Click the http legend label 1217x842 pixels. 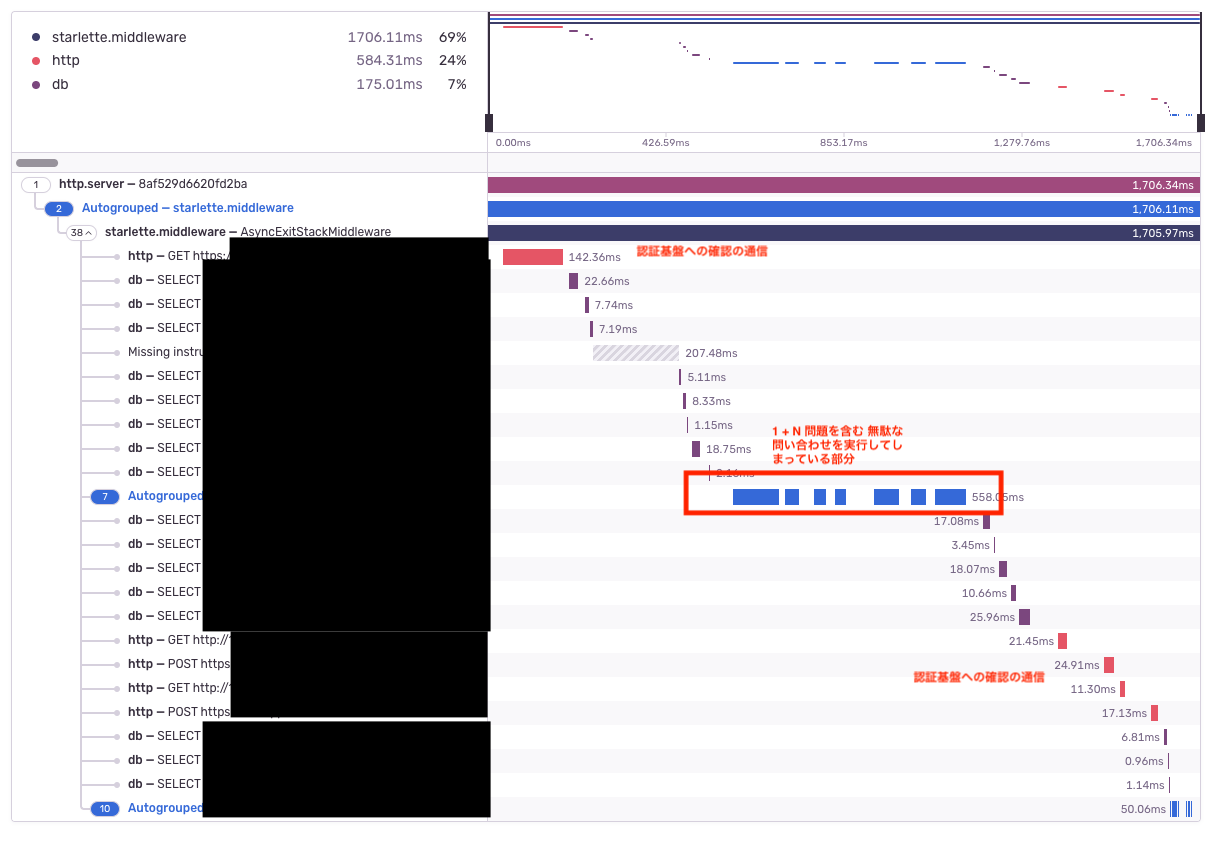[66, 61]
